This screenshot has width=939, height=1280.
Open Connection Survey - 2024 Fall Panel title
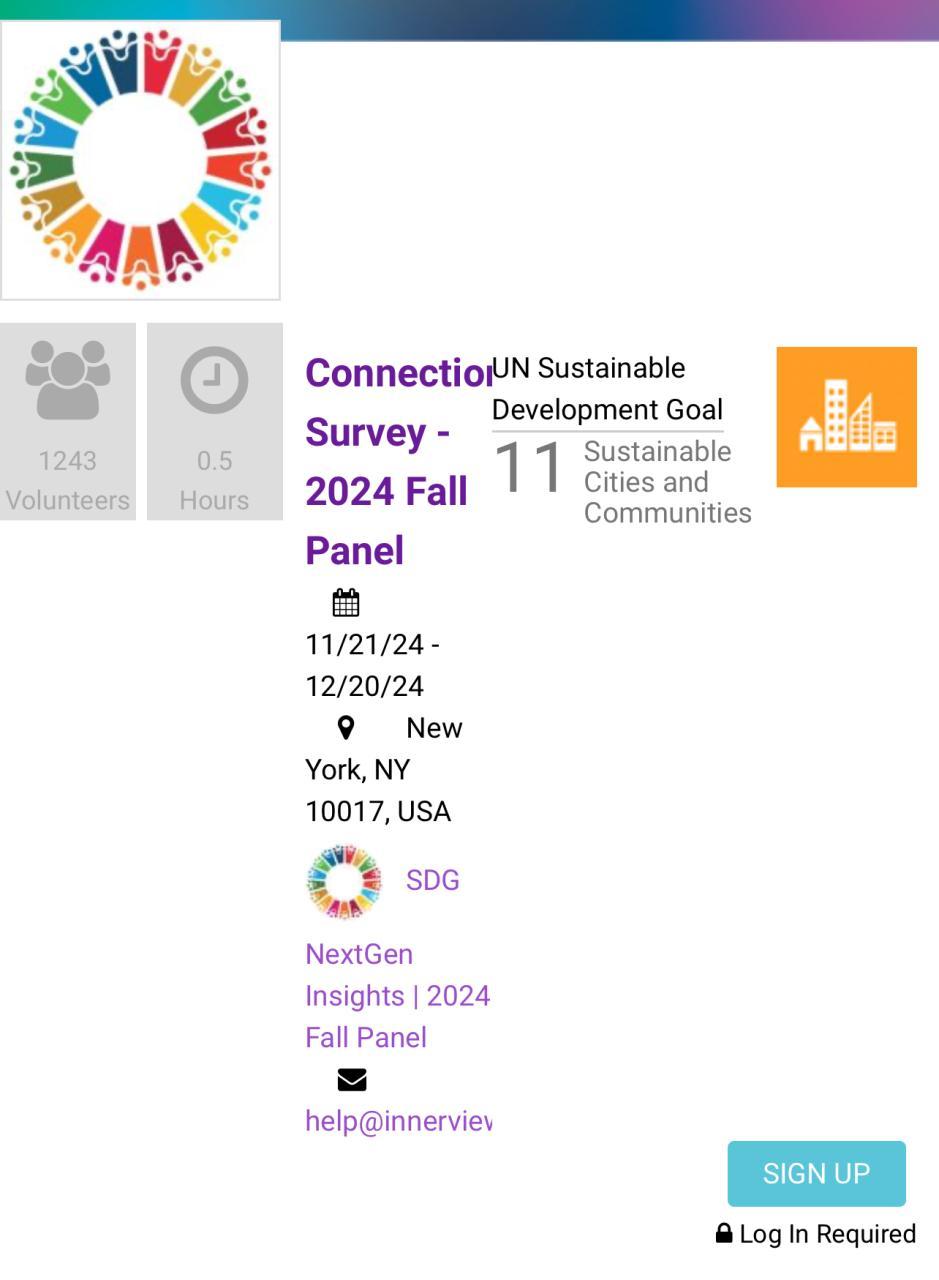coord(398,461)
